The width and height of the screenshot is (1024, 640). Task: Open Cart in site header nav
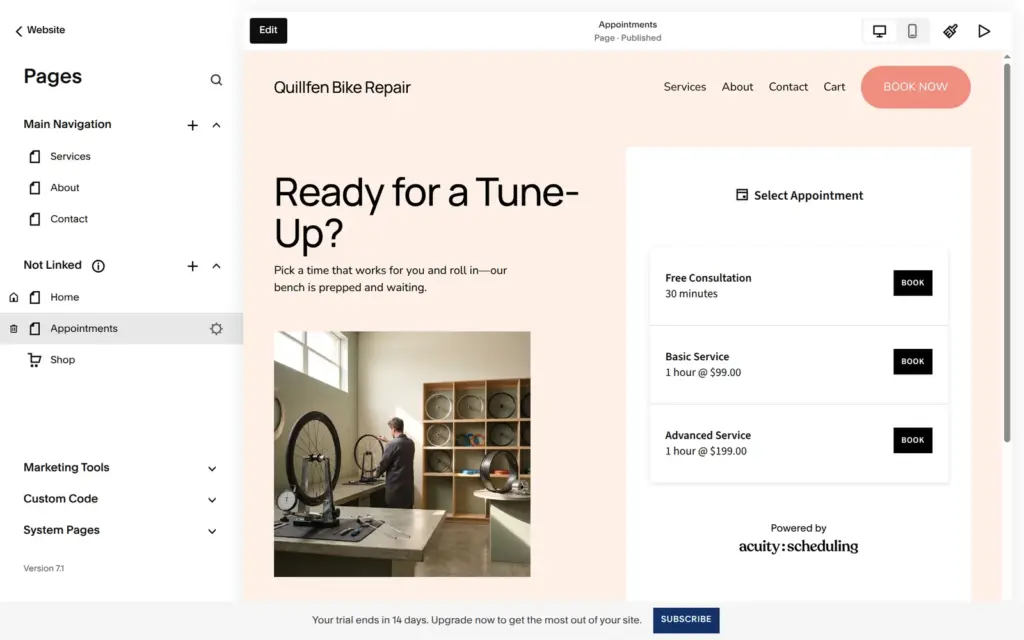tap(834, 87)
